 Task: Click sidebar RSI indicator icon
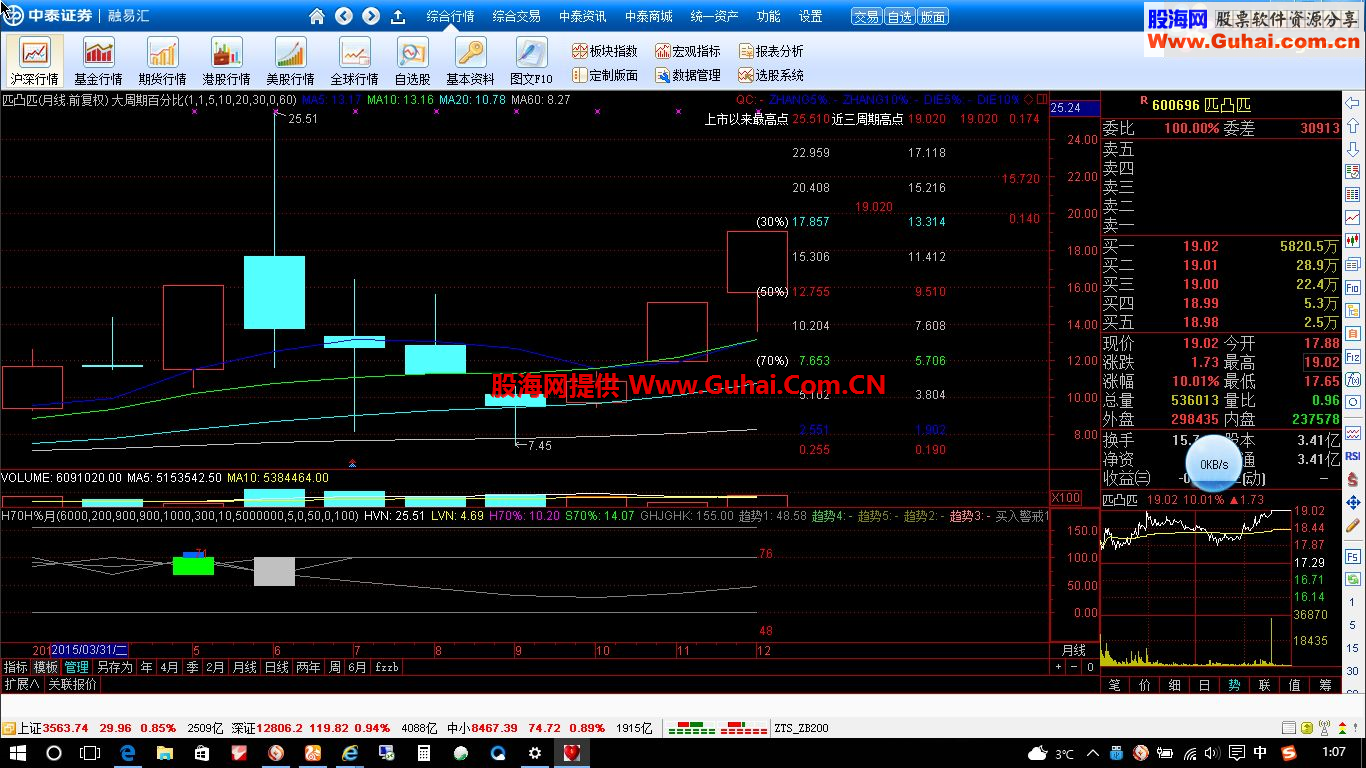(x=1353, y=455)
